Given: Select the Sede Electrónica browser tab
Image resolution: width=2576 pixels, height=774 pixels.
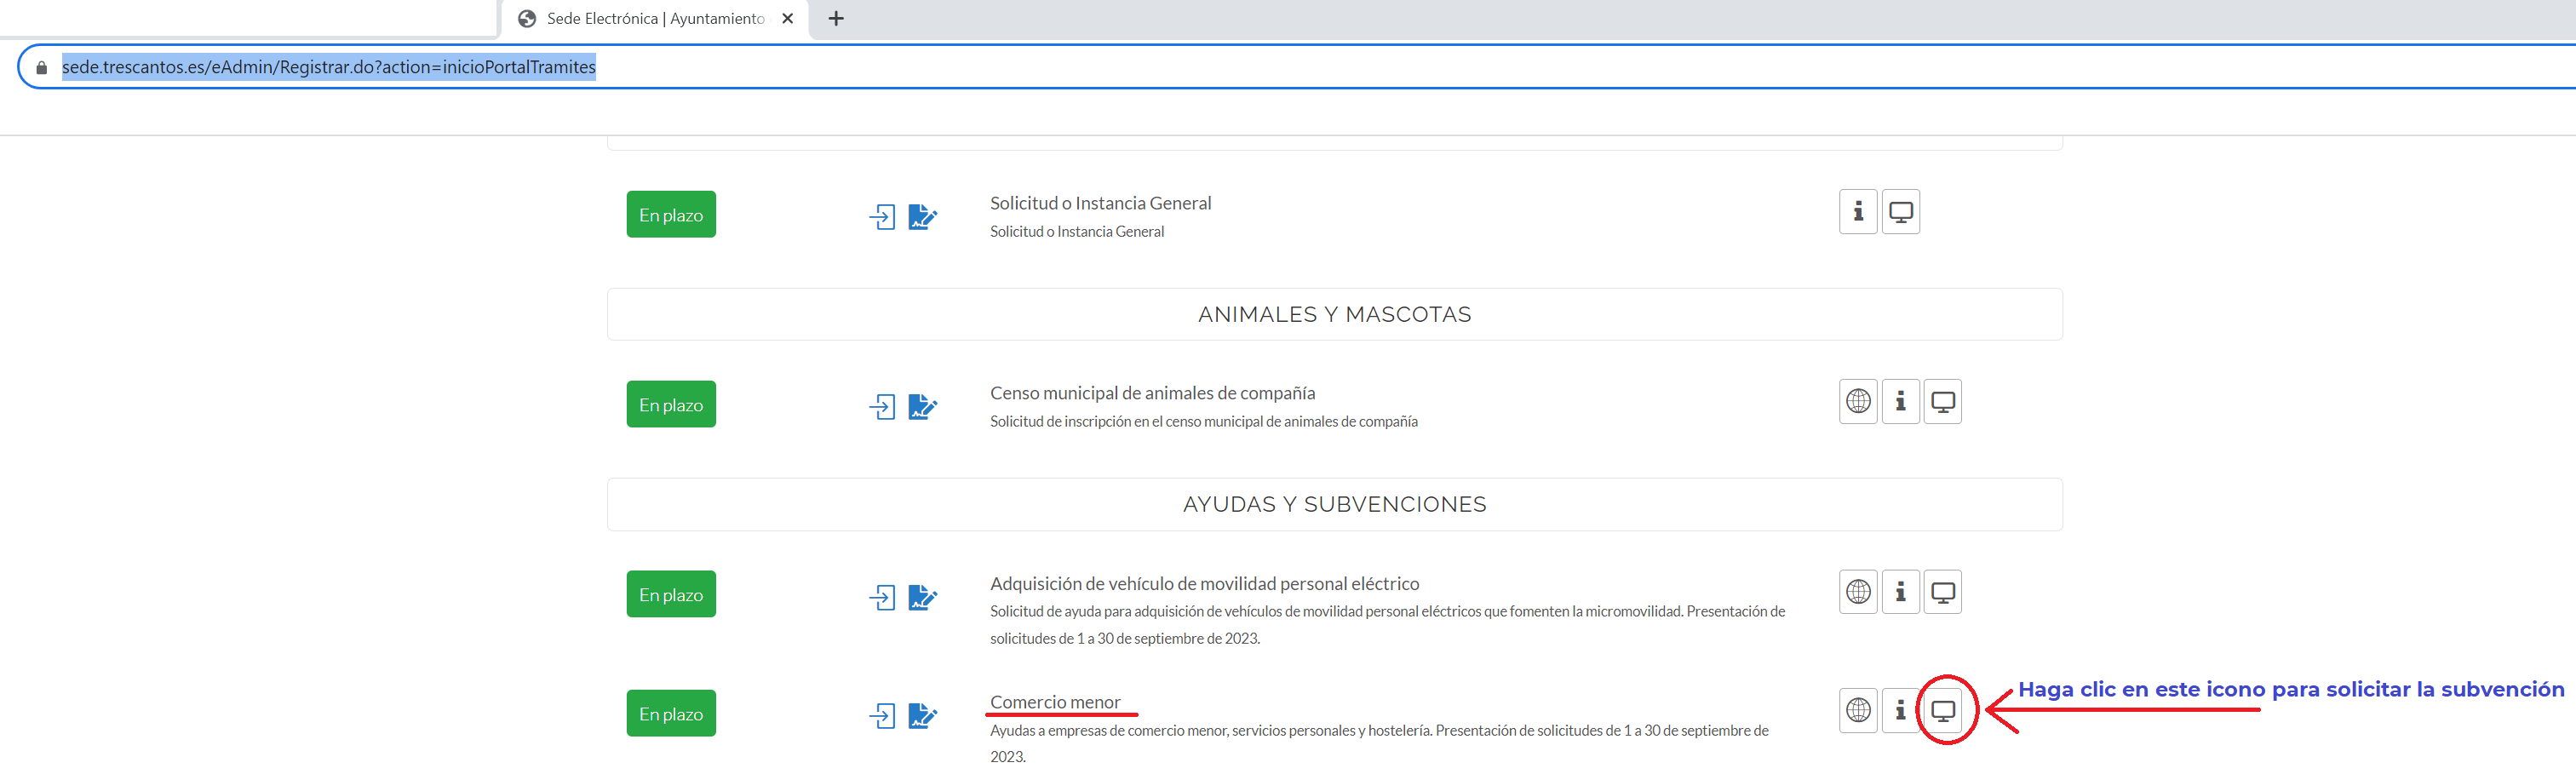Looking at the screenshot, I should coord(654,19).
